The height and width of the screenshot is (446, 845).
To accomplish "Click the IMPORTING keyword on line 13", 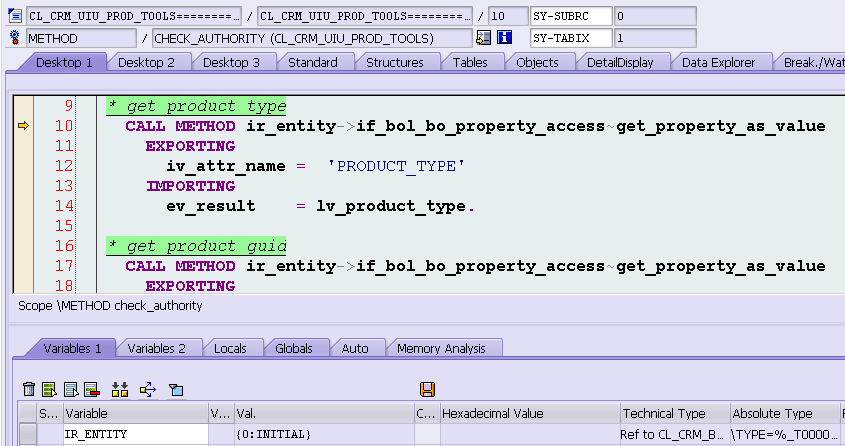I will click(x=190, y=186).
